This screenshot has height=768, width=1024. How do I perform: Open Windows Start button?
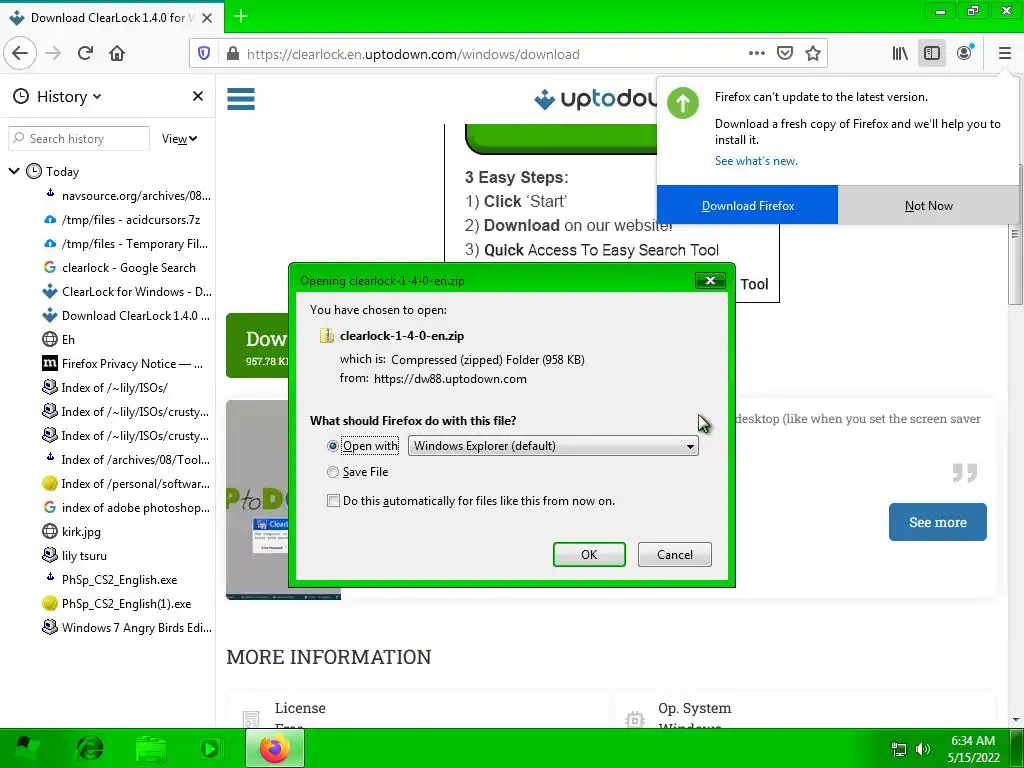pos(27,748)
